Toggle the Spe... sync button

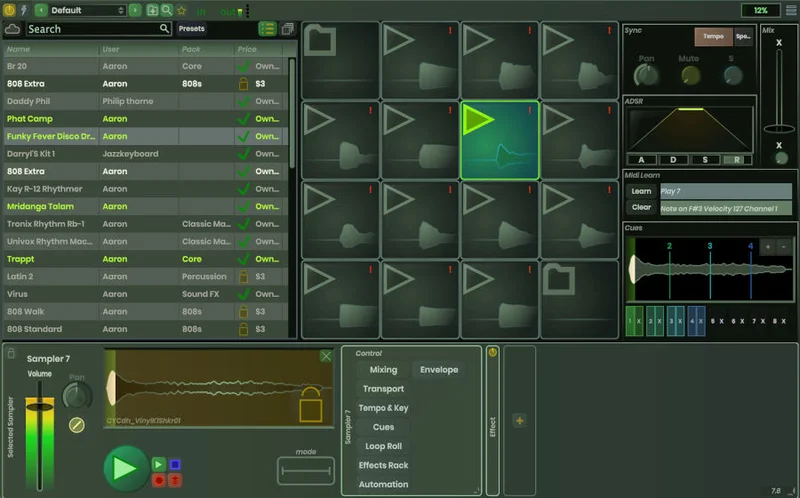pyautogui.click(x=743, y=36)
